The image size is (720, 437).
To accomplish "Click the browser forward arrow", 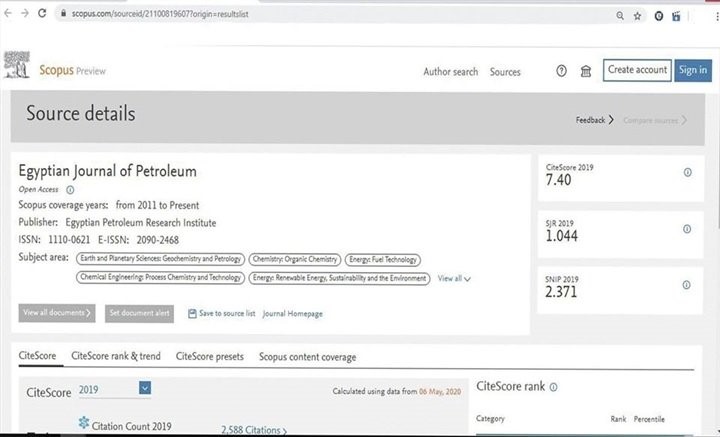I will pyautogui.click(x=24, y=13).
